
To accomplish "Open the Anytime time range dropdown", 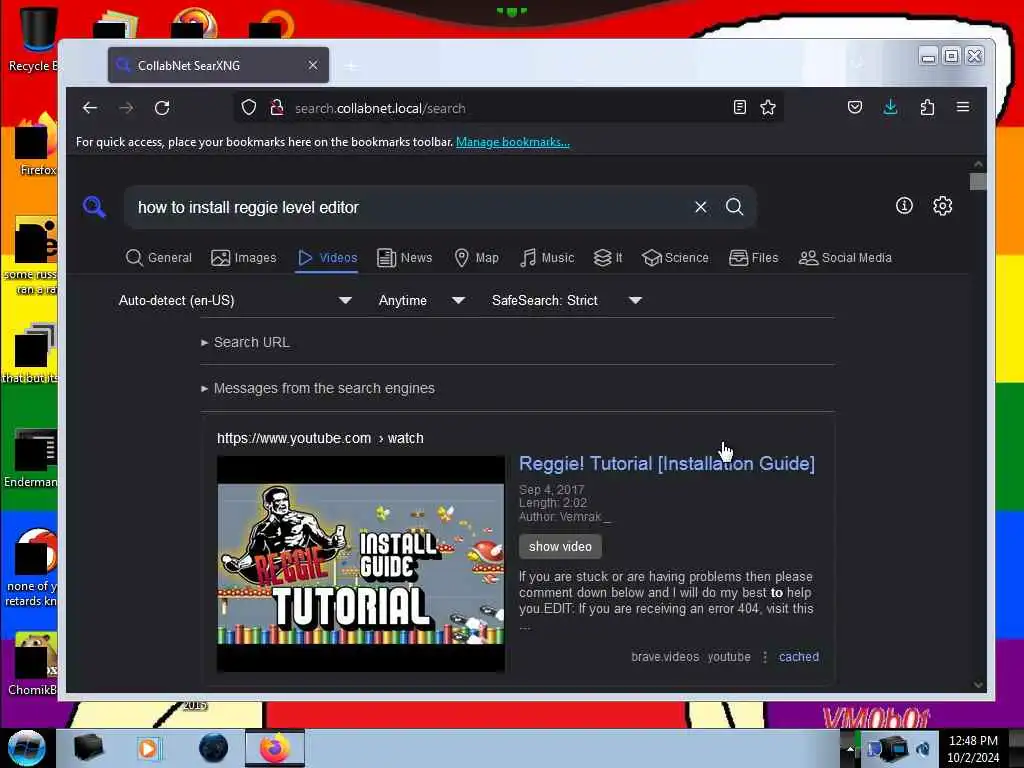I will click(x=421, y=300).
